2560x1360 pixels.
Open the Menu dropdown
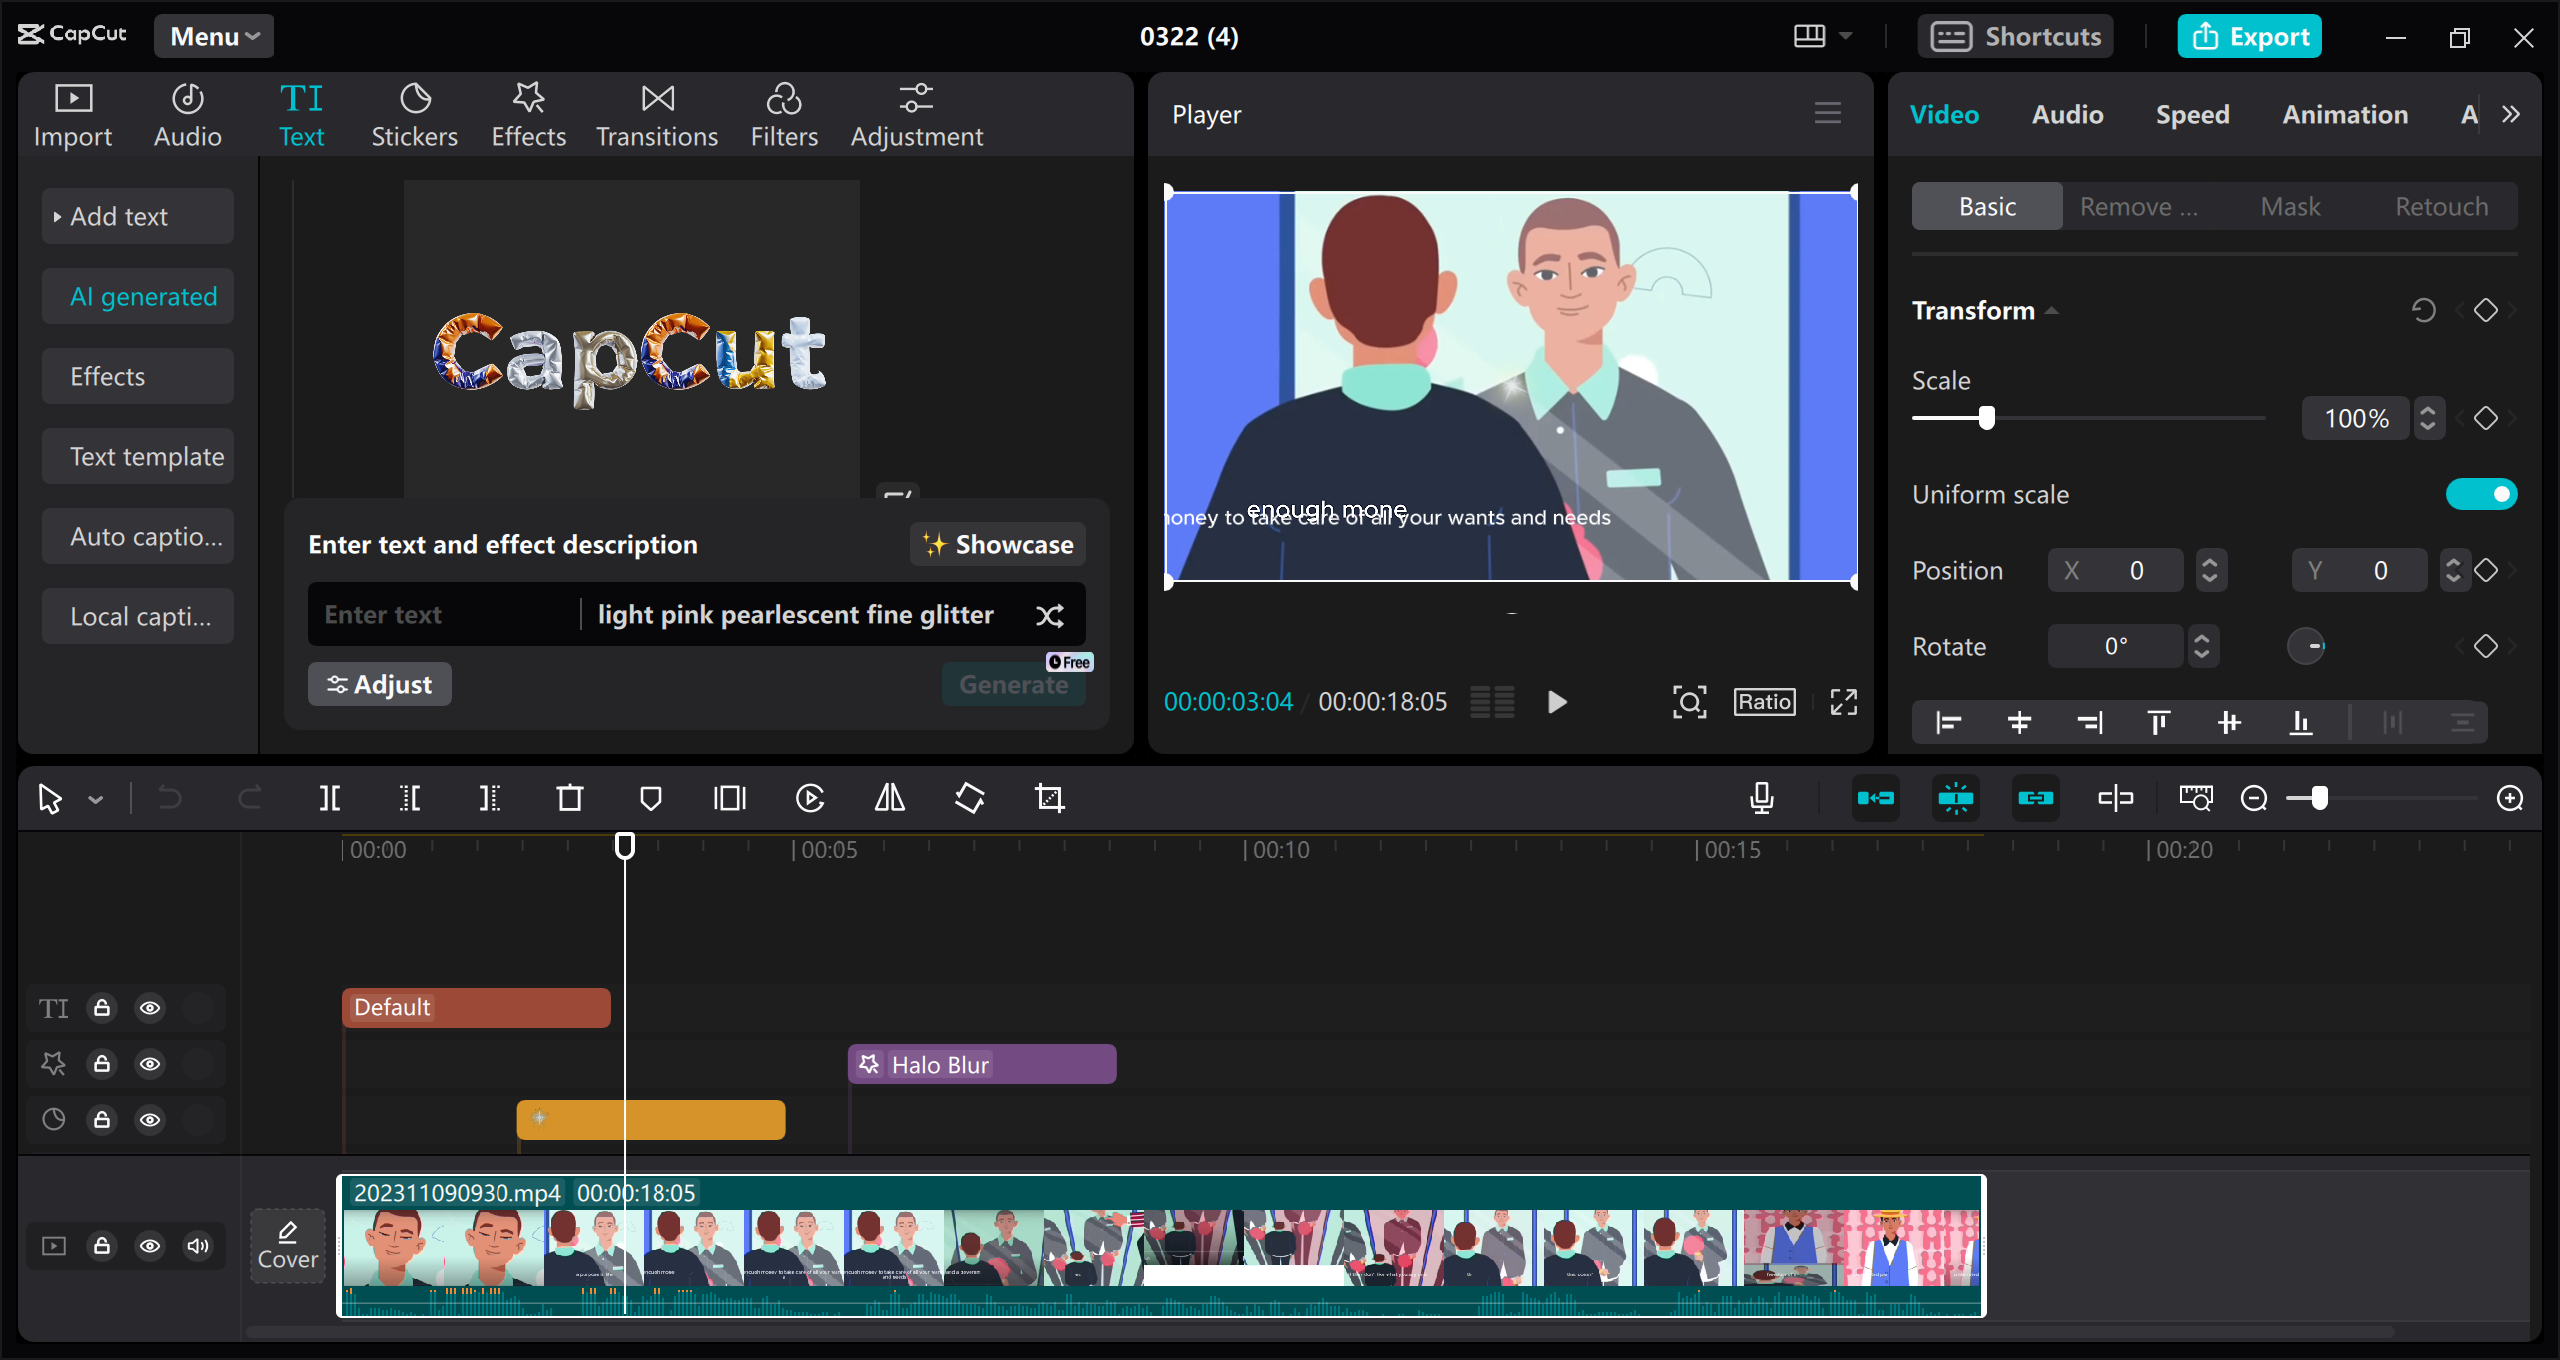coord(213,35)
